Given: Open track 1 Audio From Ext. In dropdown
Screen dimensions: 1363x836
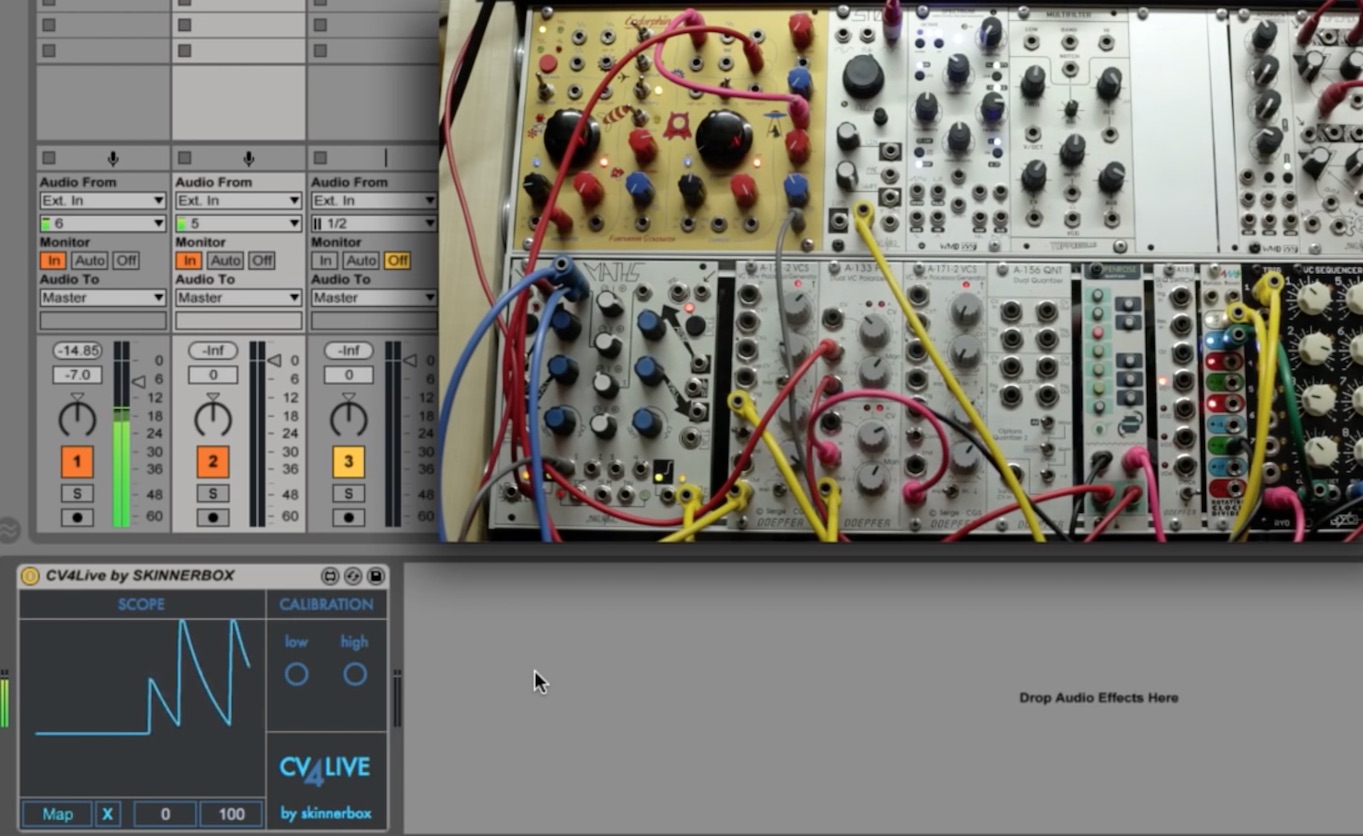Looking at the screenshot, I should (x=102, y=201).
